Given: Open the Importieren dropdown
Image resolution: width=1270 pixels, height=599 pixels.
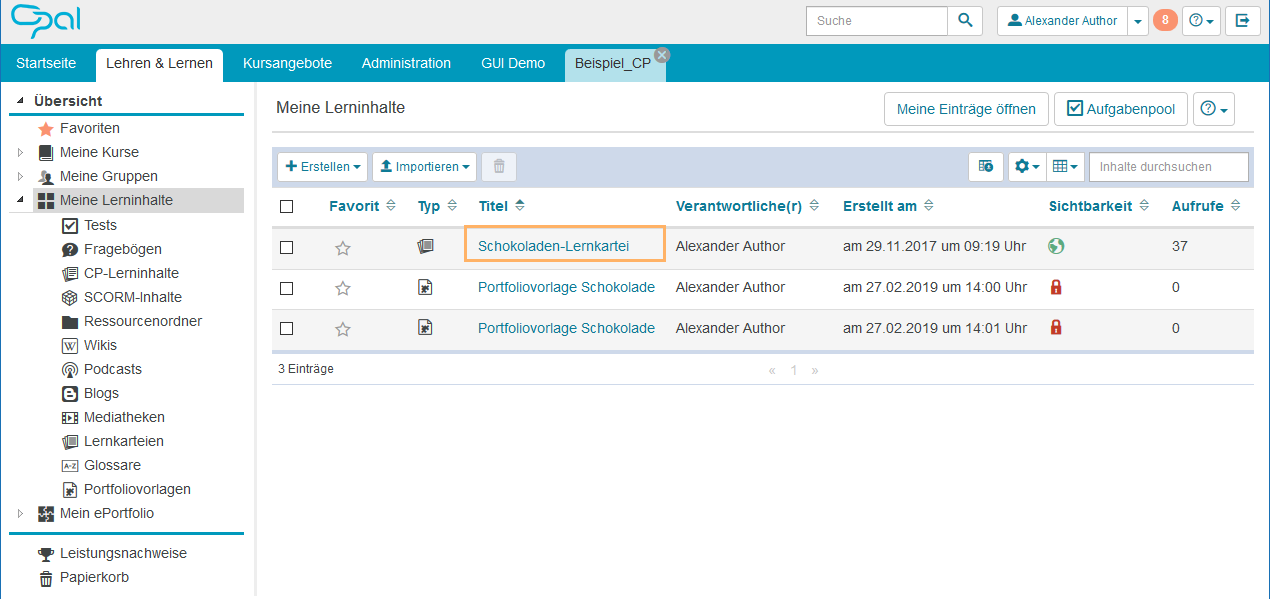Looking at the screenshot, I should point(424,167).
